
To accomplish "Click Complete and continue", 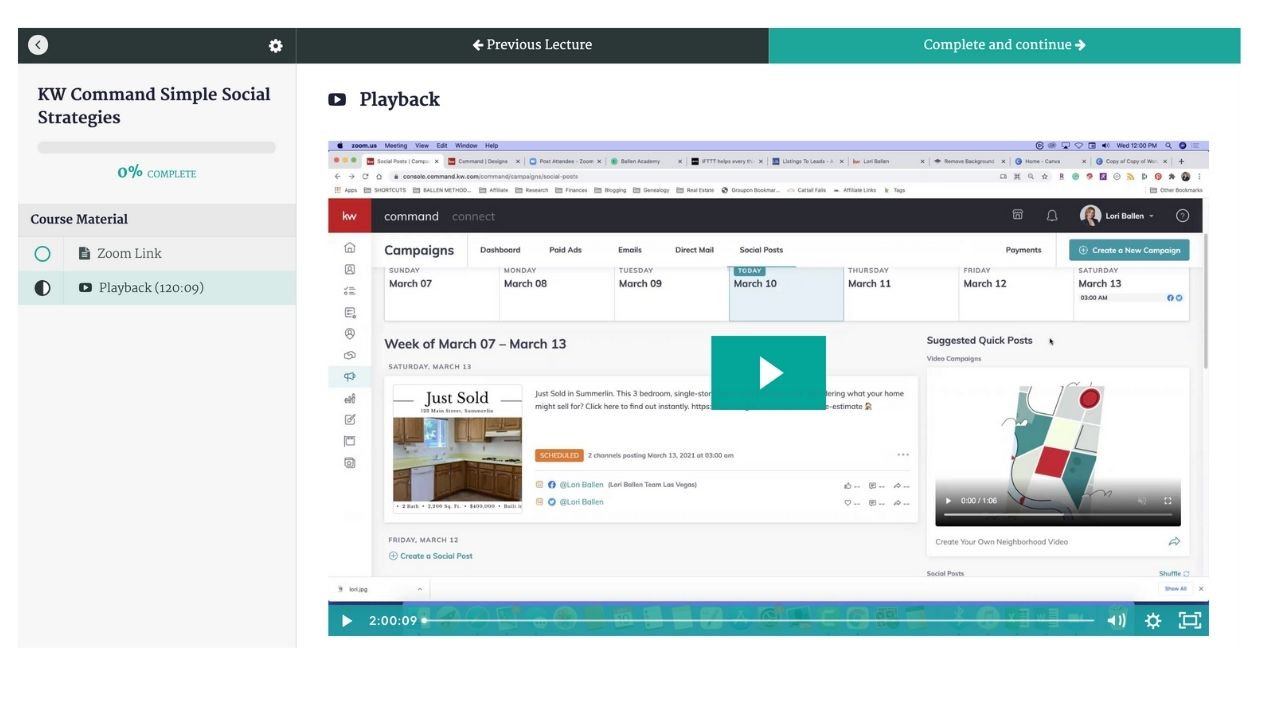I will pyautogui.click(x=1005, y=45).
